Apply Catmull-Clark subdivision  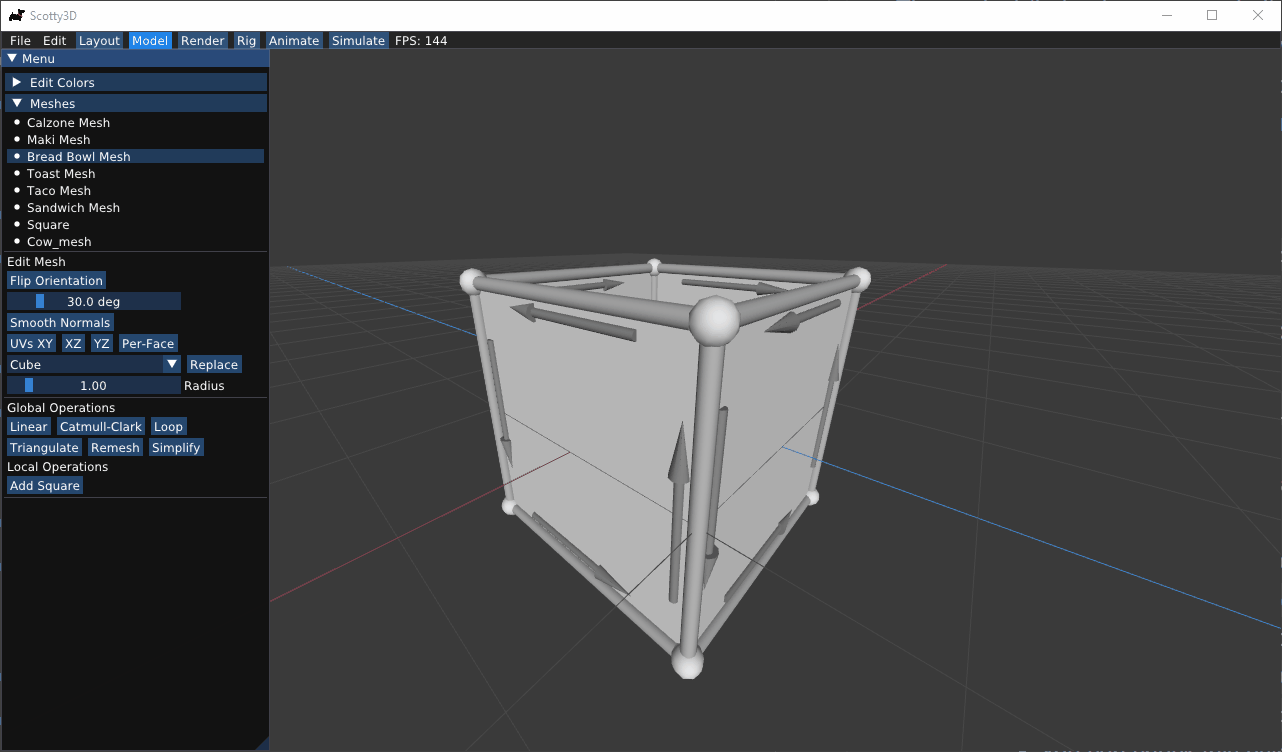(101, 427)
